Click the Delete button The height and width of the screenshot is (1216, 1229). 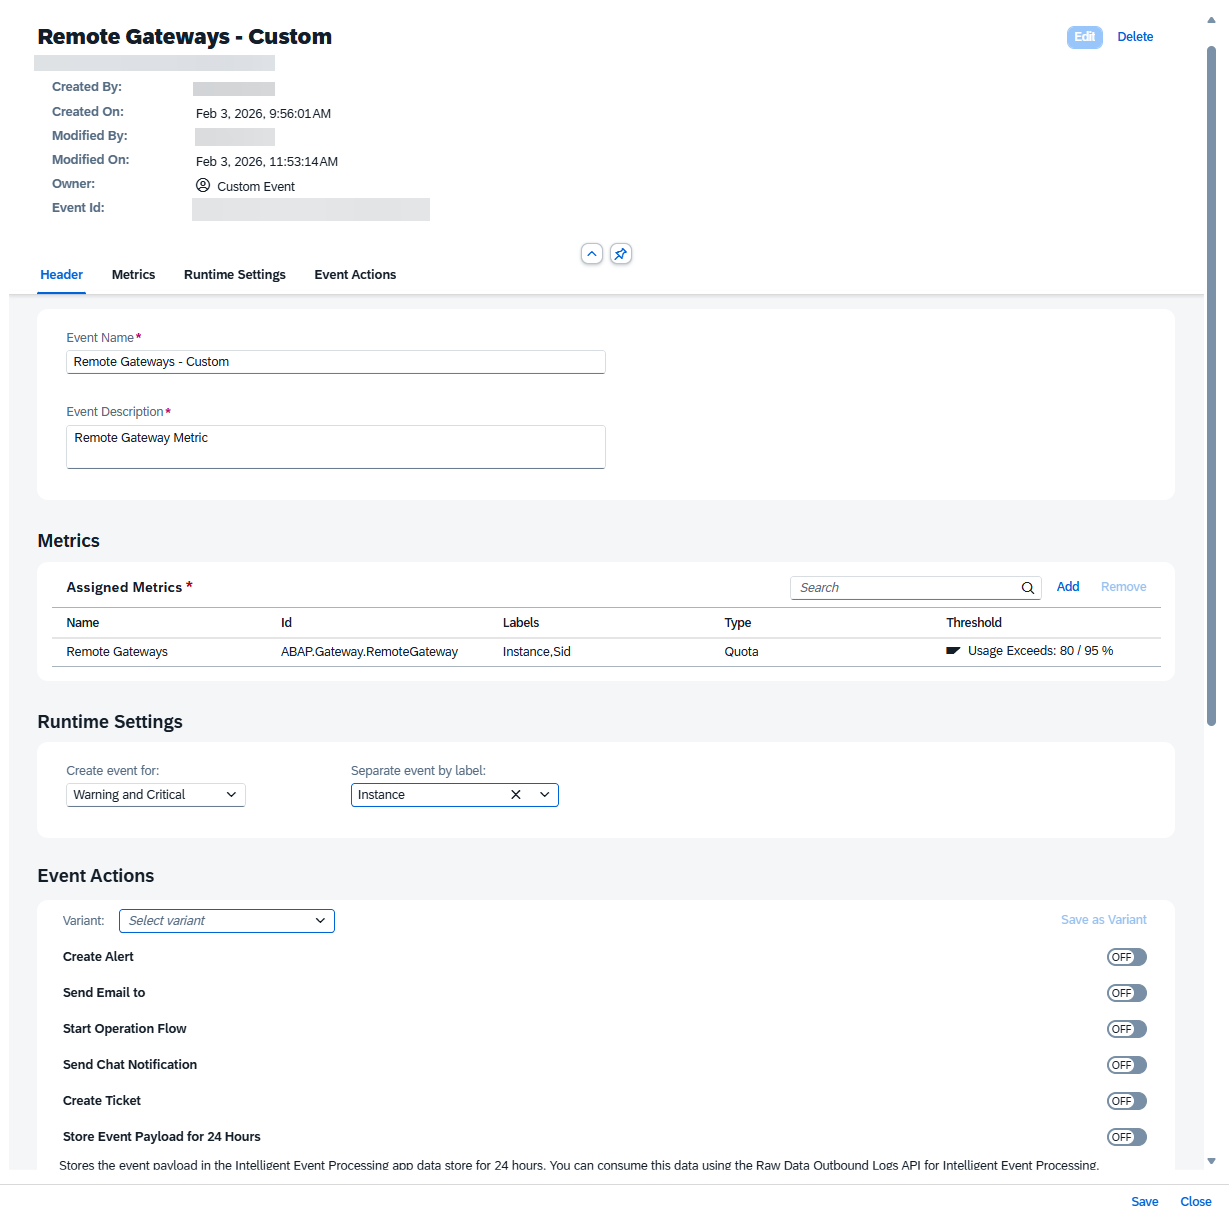point(1135,37)
